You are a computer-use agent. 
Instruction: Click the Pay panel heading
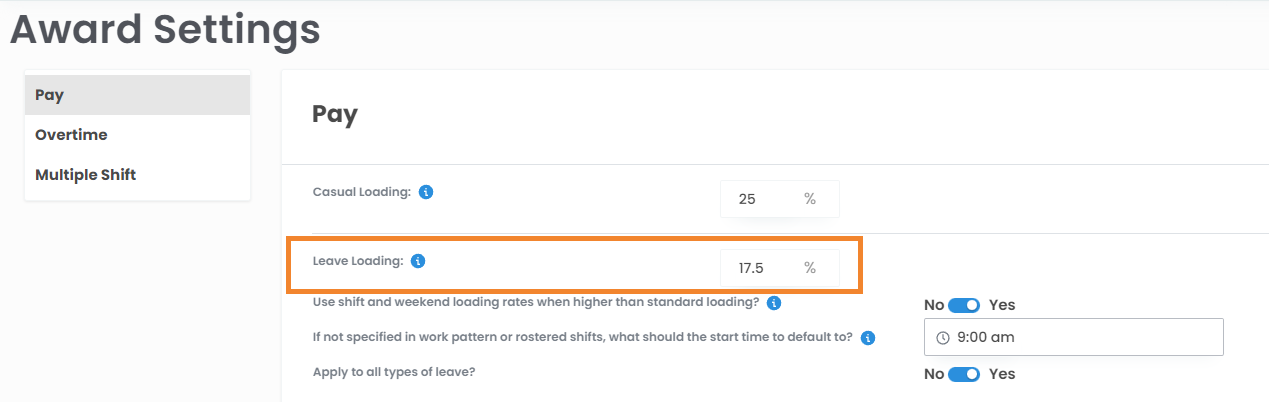pyautogui.click(x=335, y=114)
